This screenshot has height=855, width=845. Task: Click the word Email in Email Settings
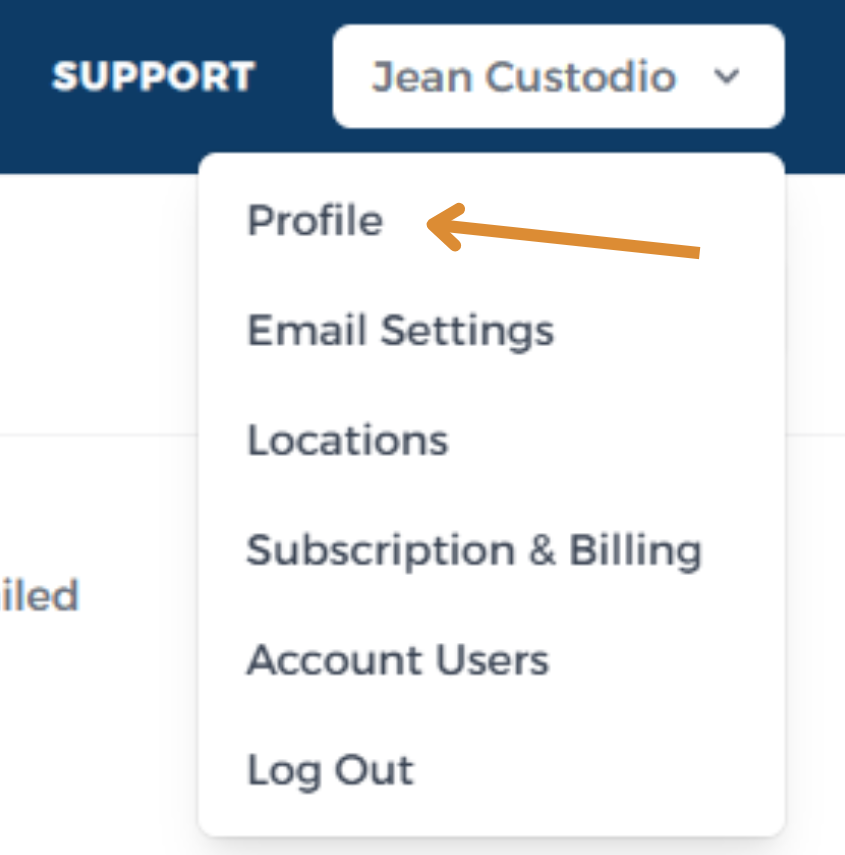point(307,330)
